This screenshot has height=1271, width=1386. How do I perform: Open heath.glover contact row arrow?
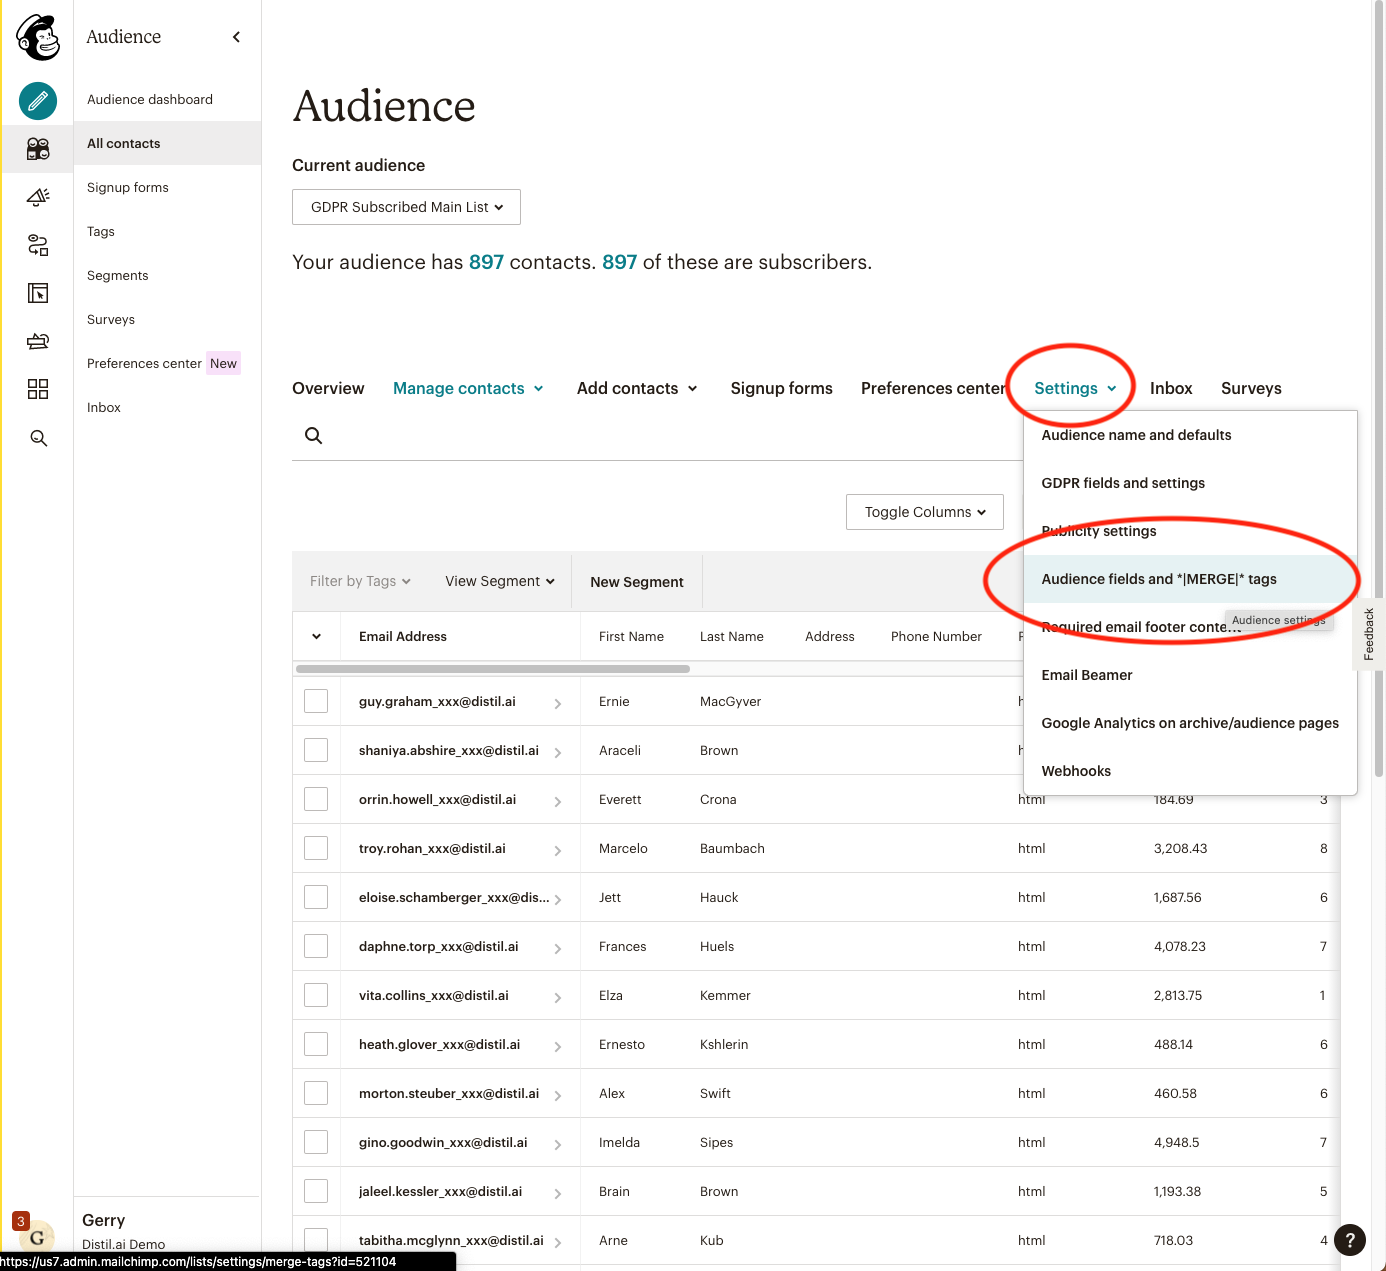(557, 1047)
